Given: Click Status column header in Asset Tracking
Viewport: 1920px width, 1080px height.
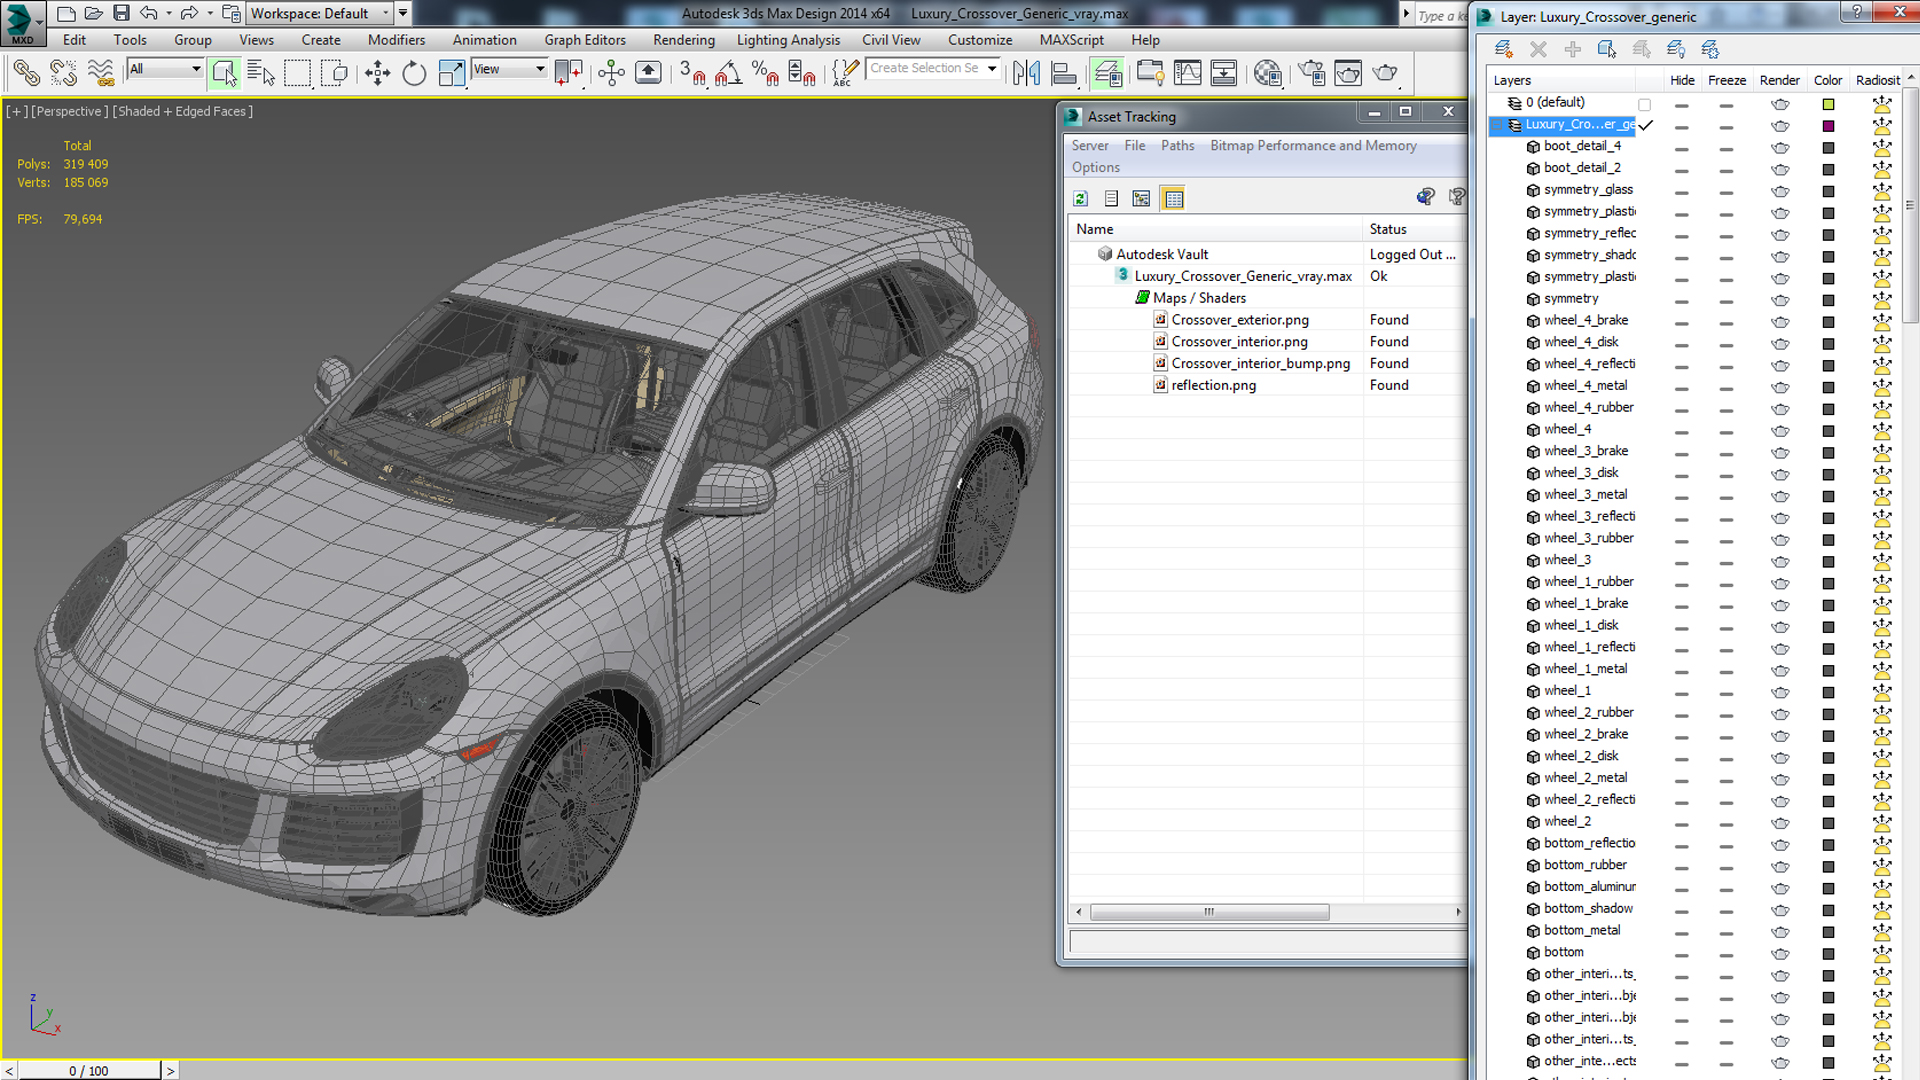Looking at the screenshot, I should [1414, 229].
